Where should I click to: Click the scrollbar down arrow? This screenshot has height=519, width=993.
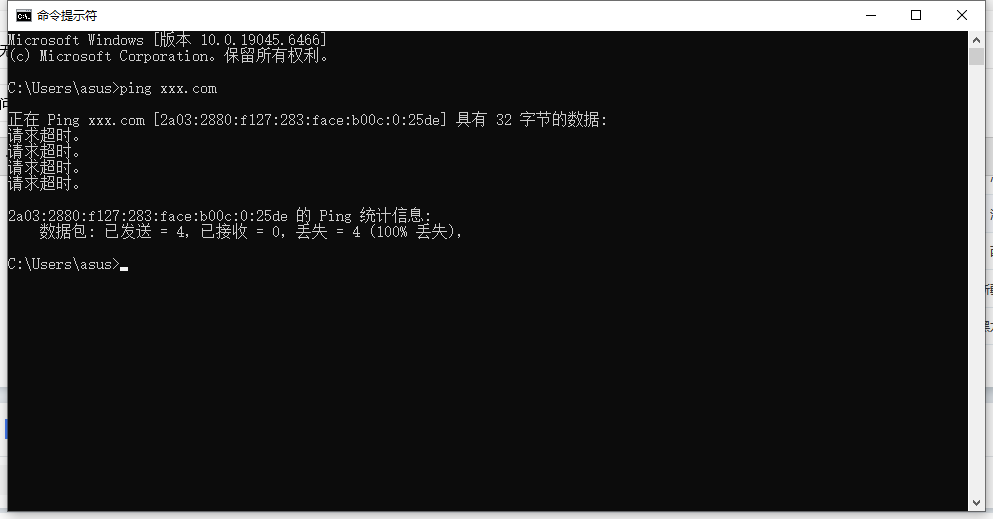pyautogui.click(x=976, y=503)
